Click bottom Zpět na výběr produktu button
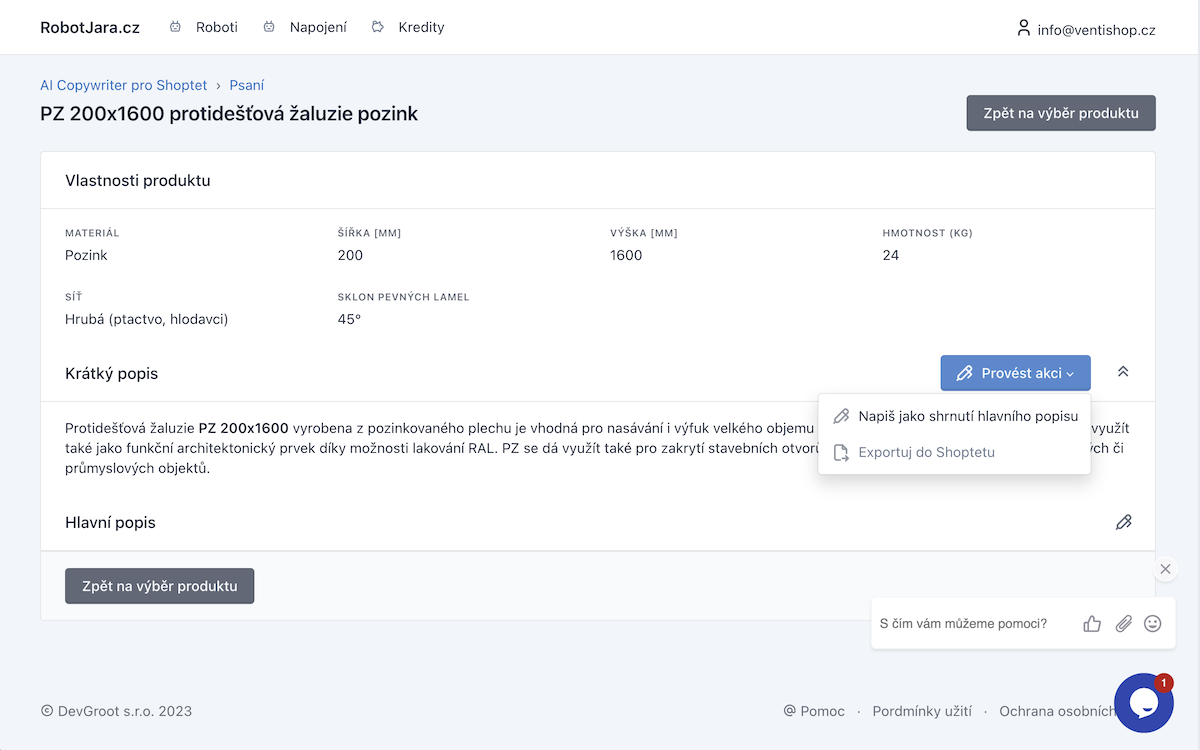Screen dimensions: 1200x750 (160, 586)
